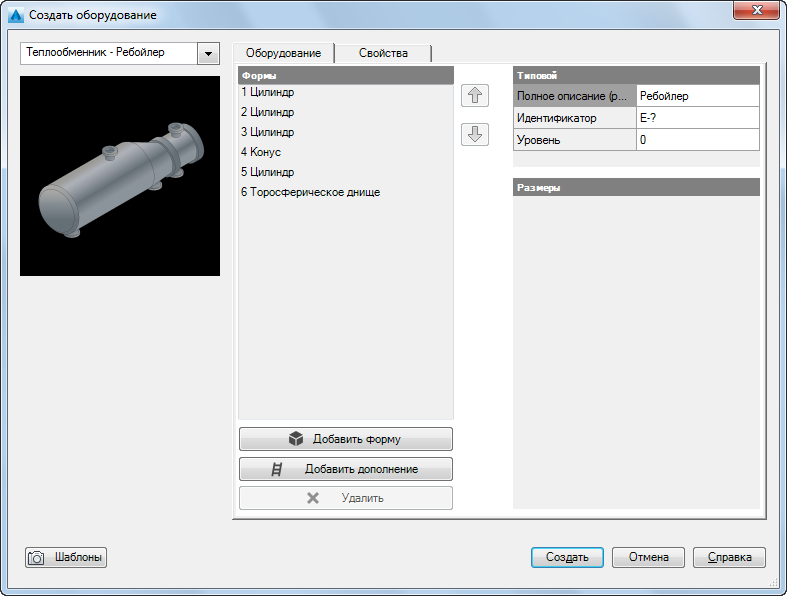
Task: Edit the E-? identifier field
Action: point(698,118)
